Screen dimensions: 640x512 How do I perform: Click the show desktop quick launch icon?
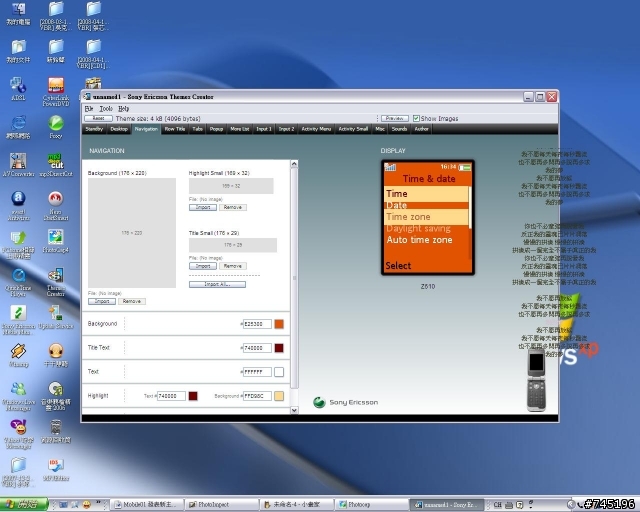[x=63, y=505]
